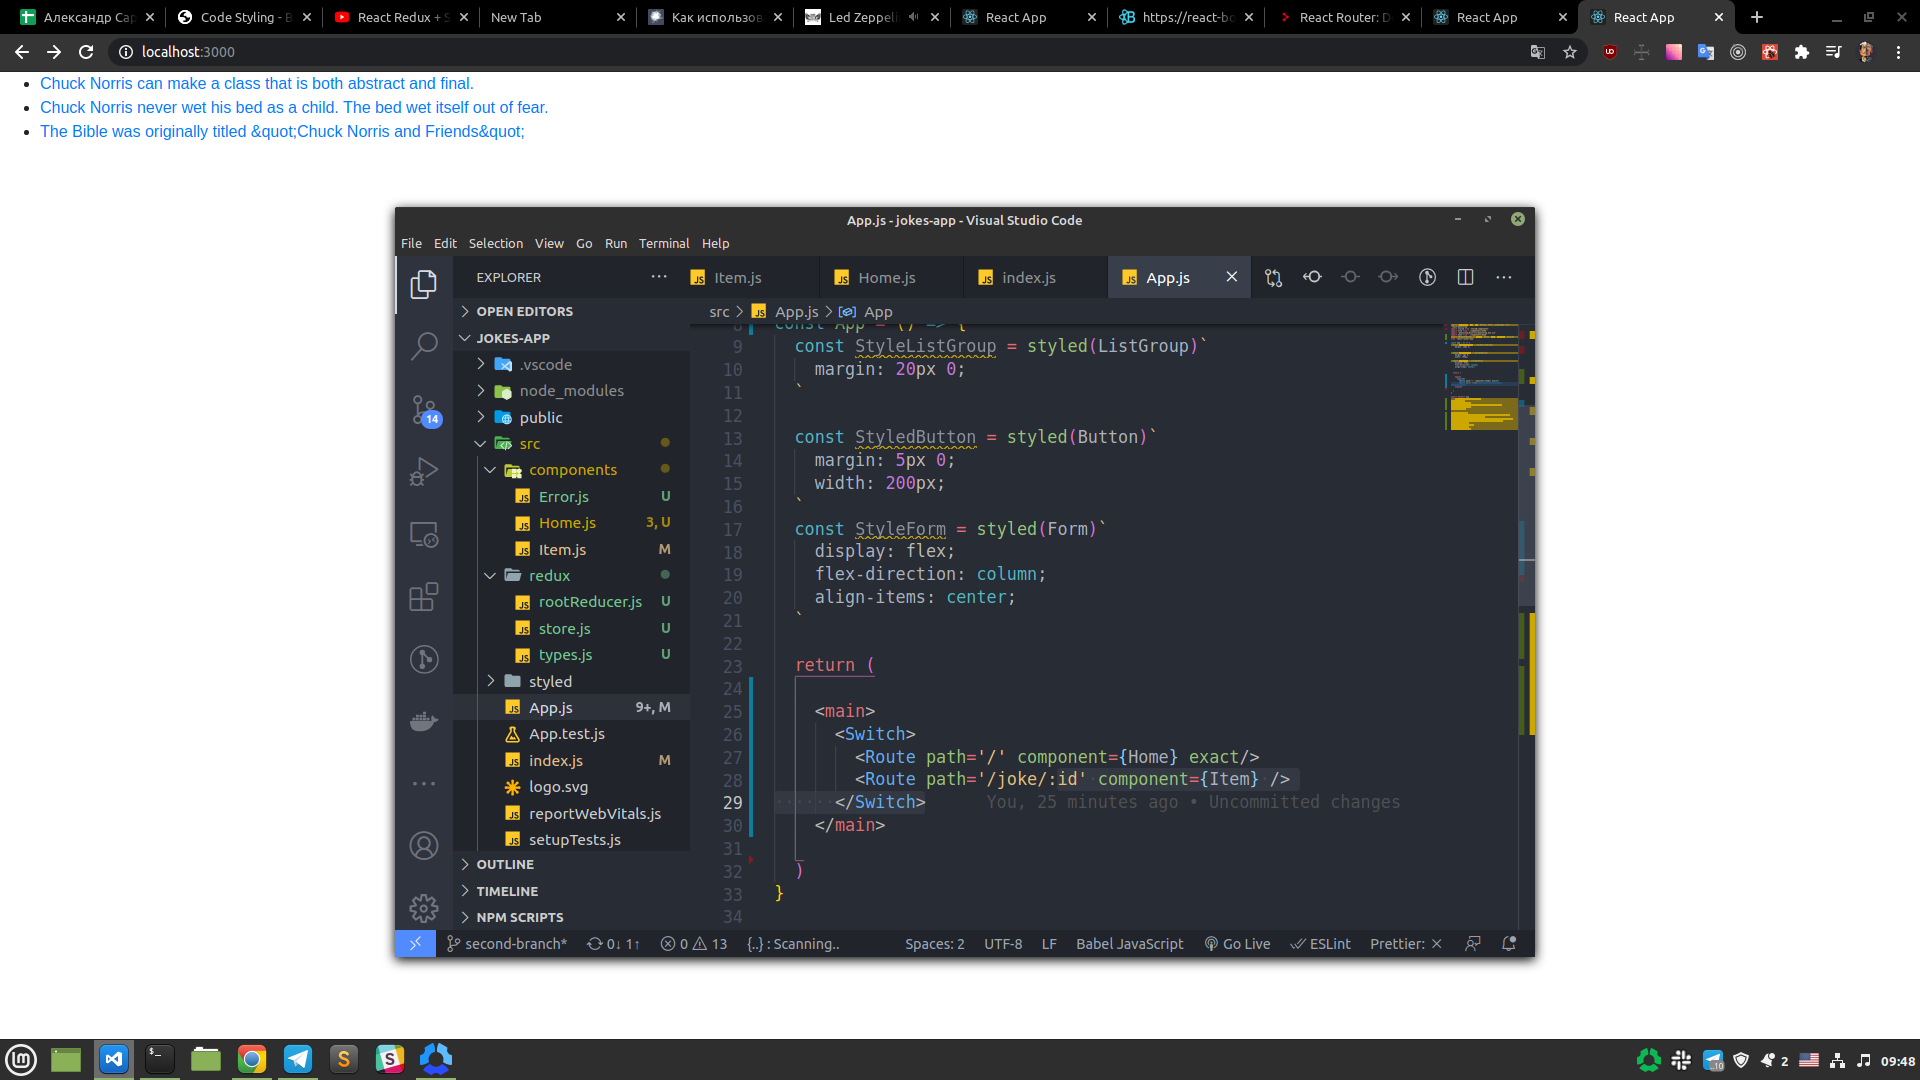Toggle ESLint in the status bar
Screen dimensions: 1920x1080
[x=1320, y=944]
